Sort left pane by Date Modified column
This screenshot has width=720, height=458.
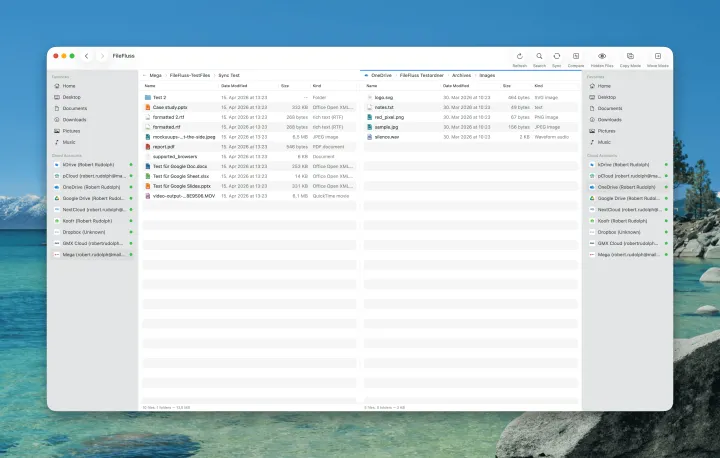[x=234, y=86]
